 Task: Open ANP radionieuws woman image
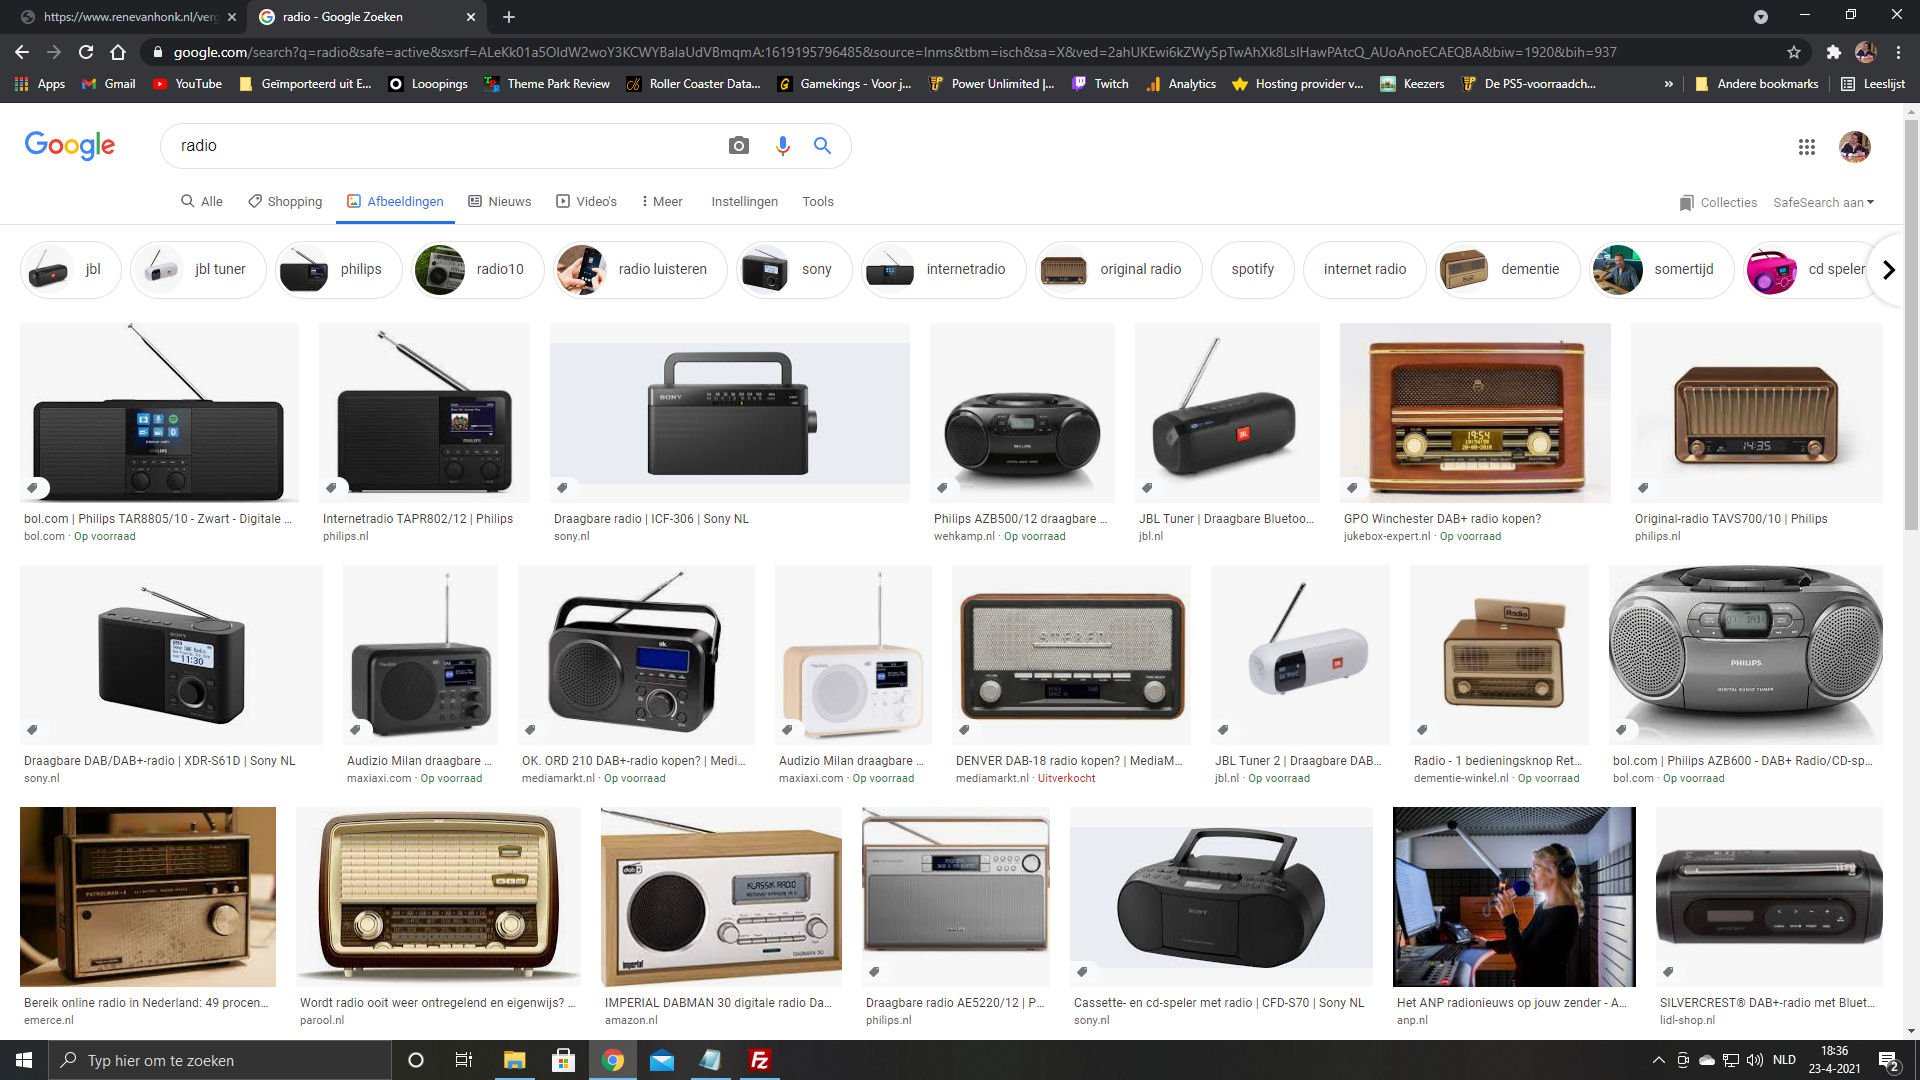coord(1514,897)
